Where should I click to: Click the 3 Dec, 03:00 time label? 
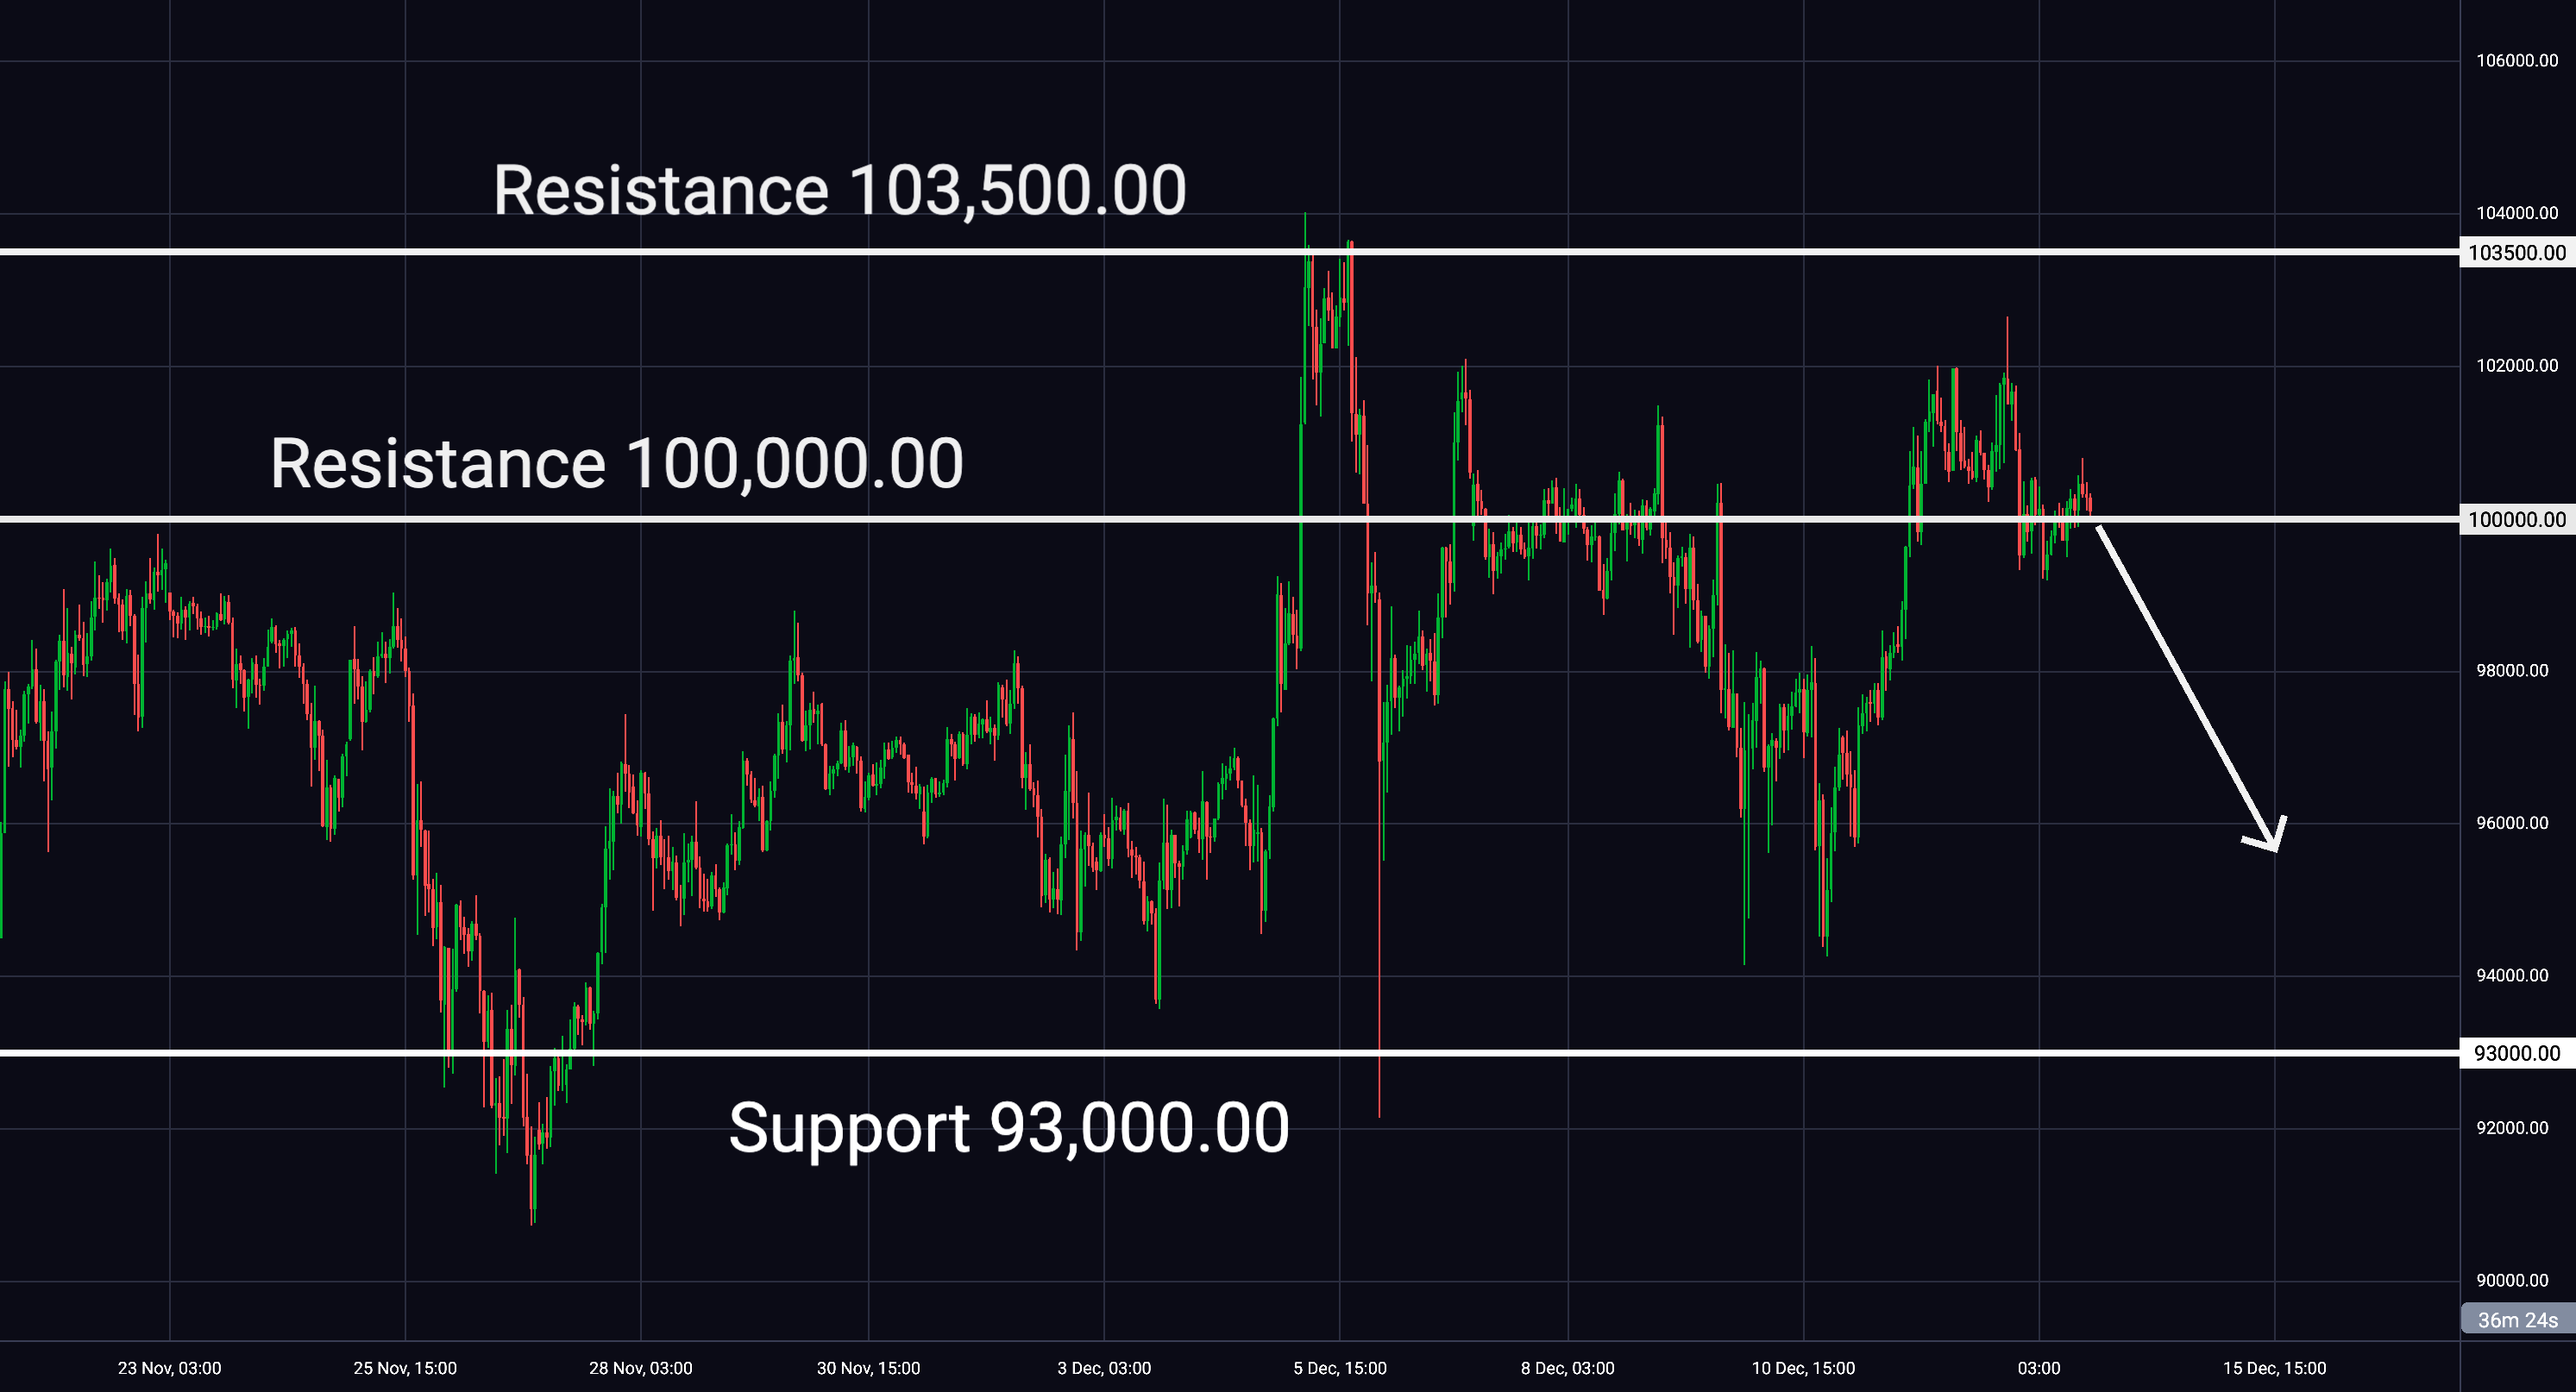click(1104, 1368)
